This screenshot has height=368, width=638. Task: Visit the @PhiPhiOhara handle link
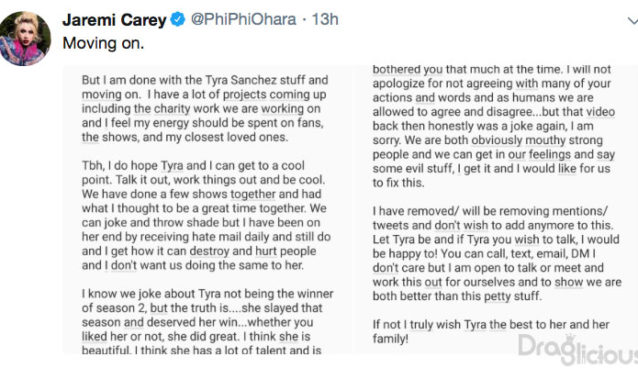pos(243,19)
